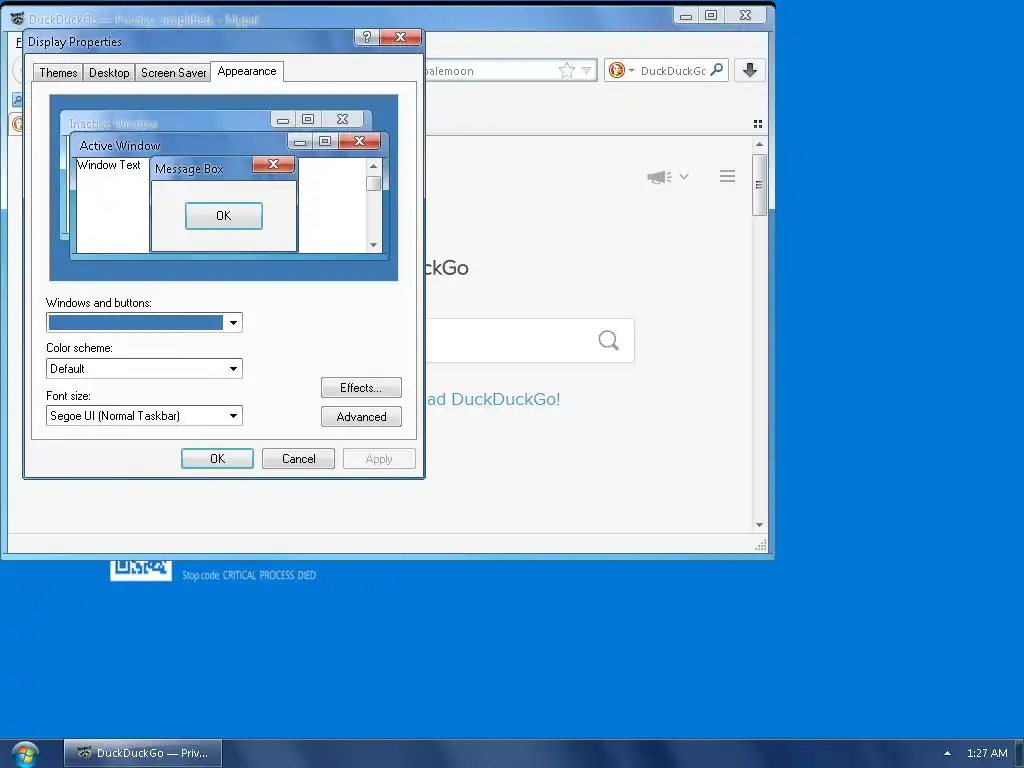Click the taskbar clock 1:27 AM

[x=987, y=753]
